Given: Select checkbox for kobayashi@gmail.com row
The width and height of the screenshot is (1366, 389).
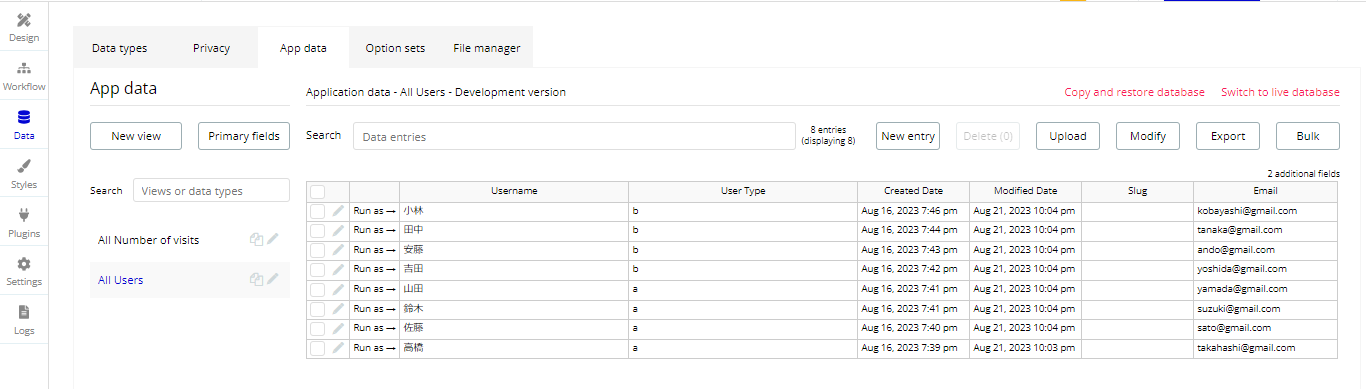Looking at the screenshot, I should [317, 211].
